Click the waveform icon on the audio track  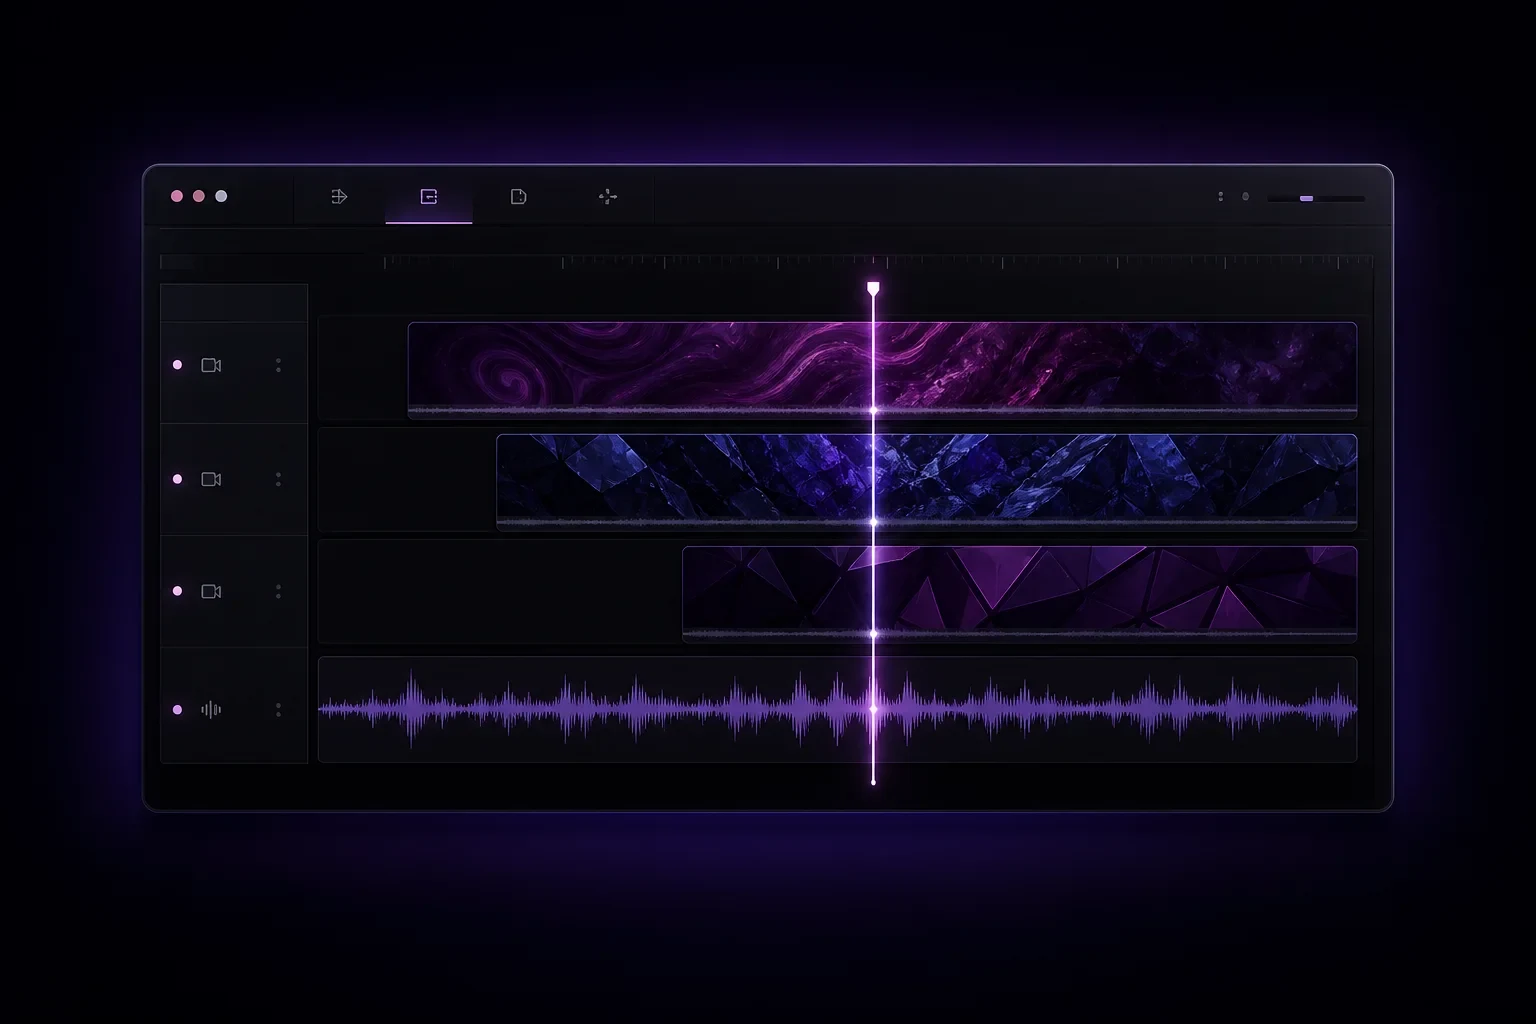point(211,710)
